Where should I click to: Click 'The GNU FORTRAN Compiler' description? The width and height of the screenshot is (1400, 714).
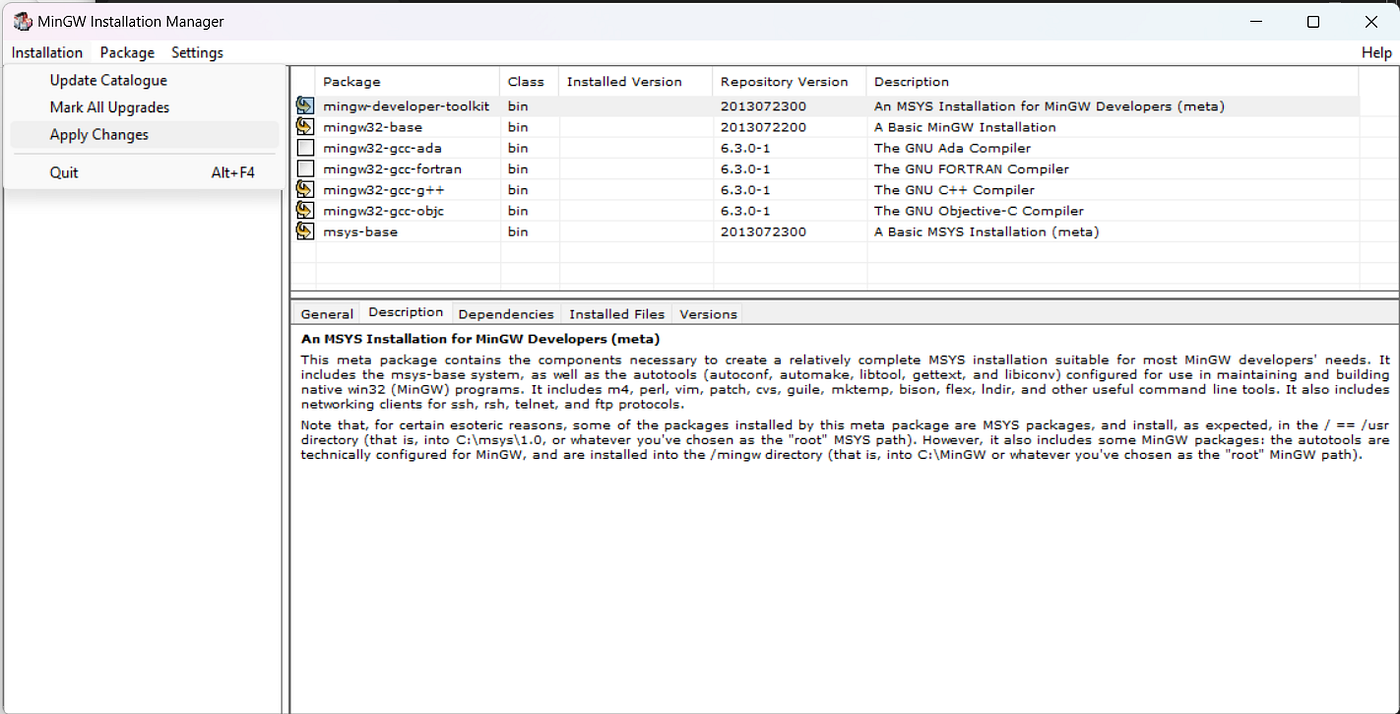click(x=971, y=169)
